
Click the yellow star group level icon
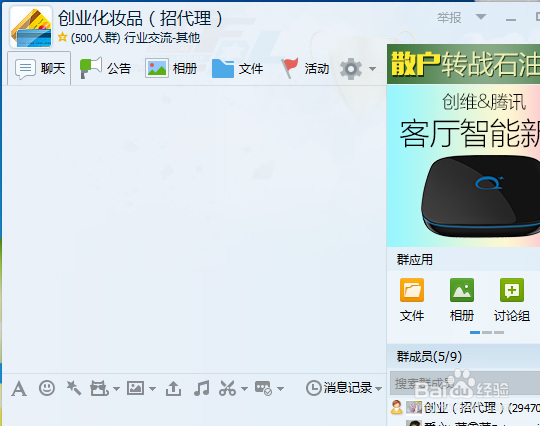[63, 37]
